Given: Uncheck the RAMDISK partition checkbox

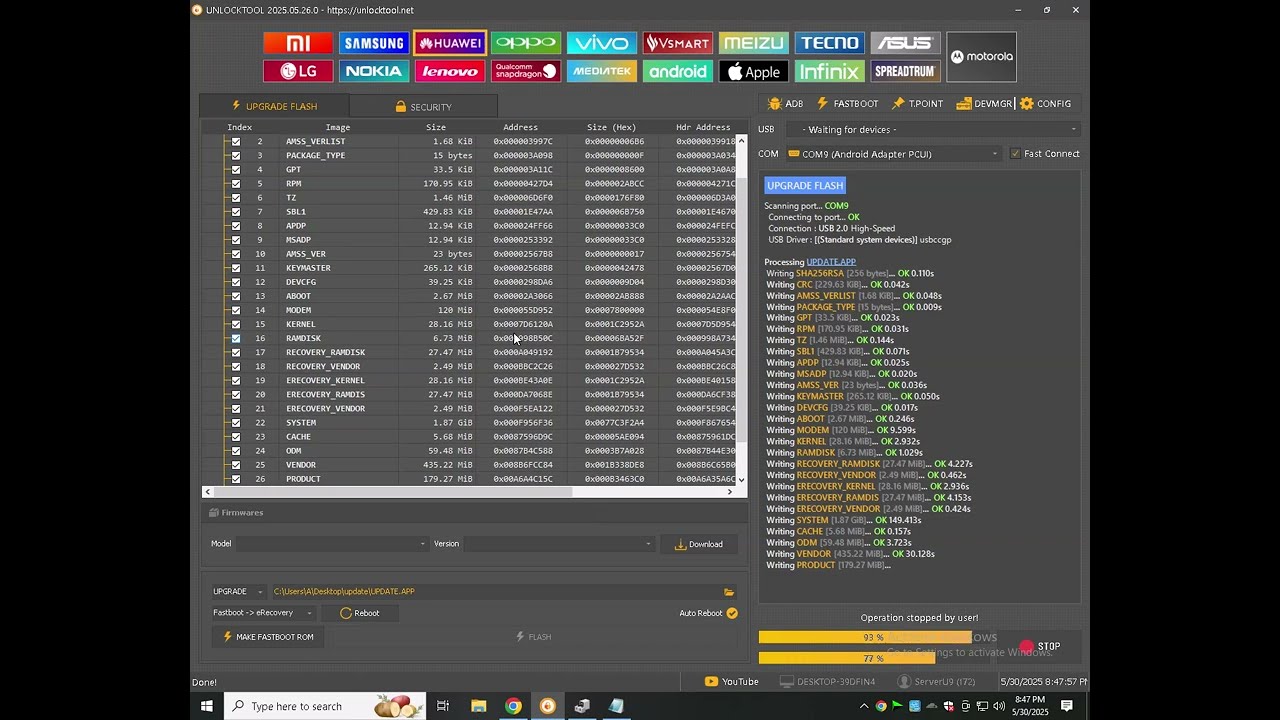Looking at the screenshot, I should point(236,338).
